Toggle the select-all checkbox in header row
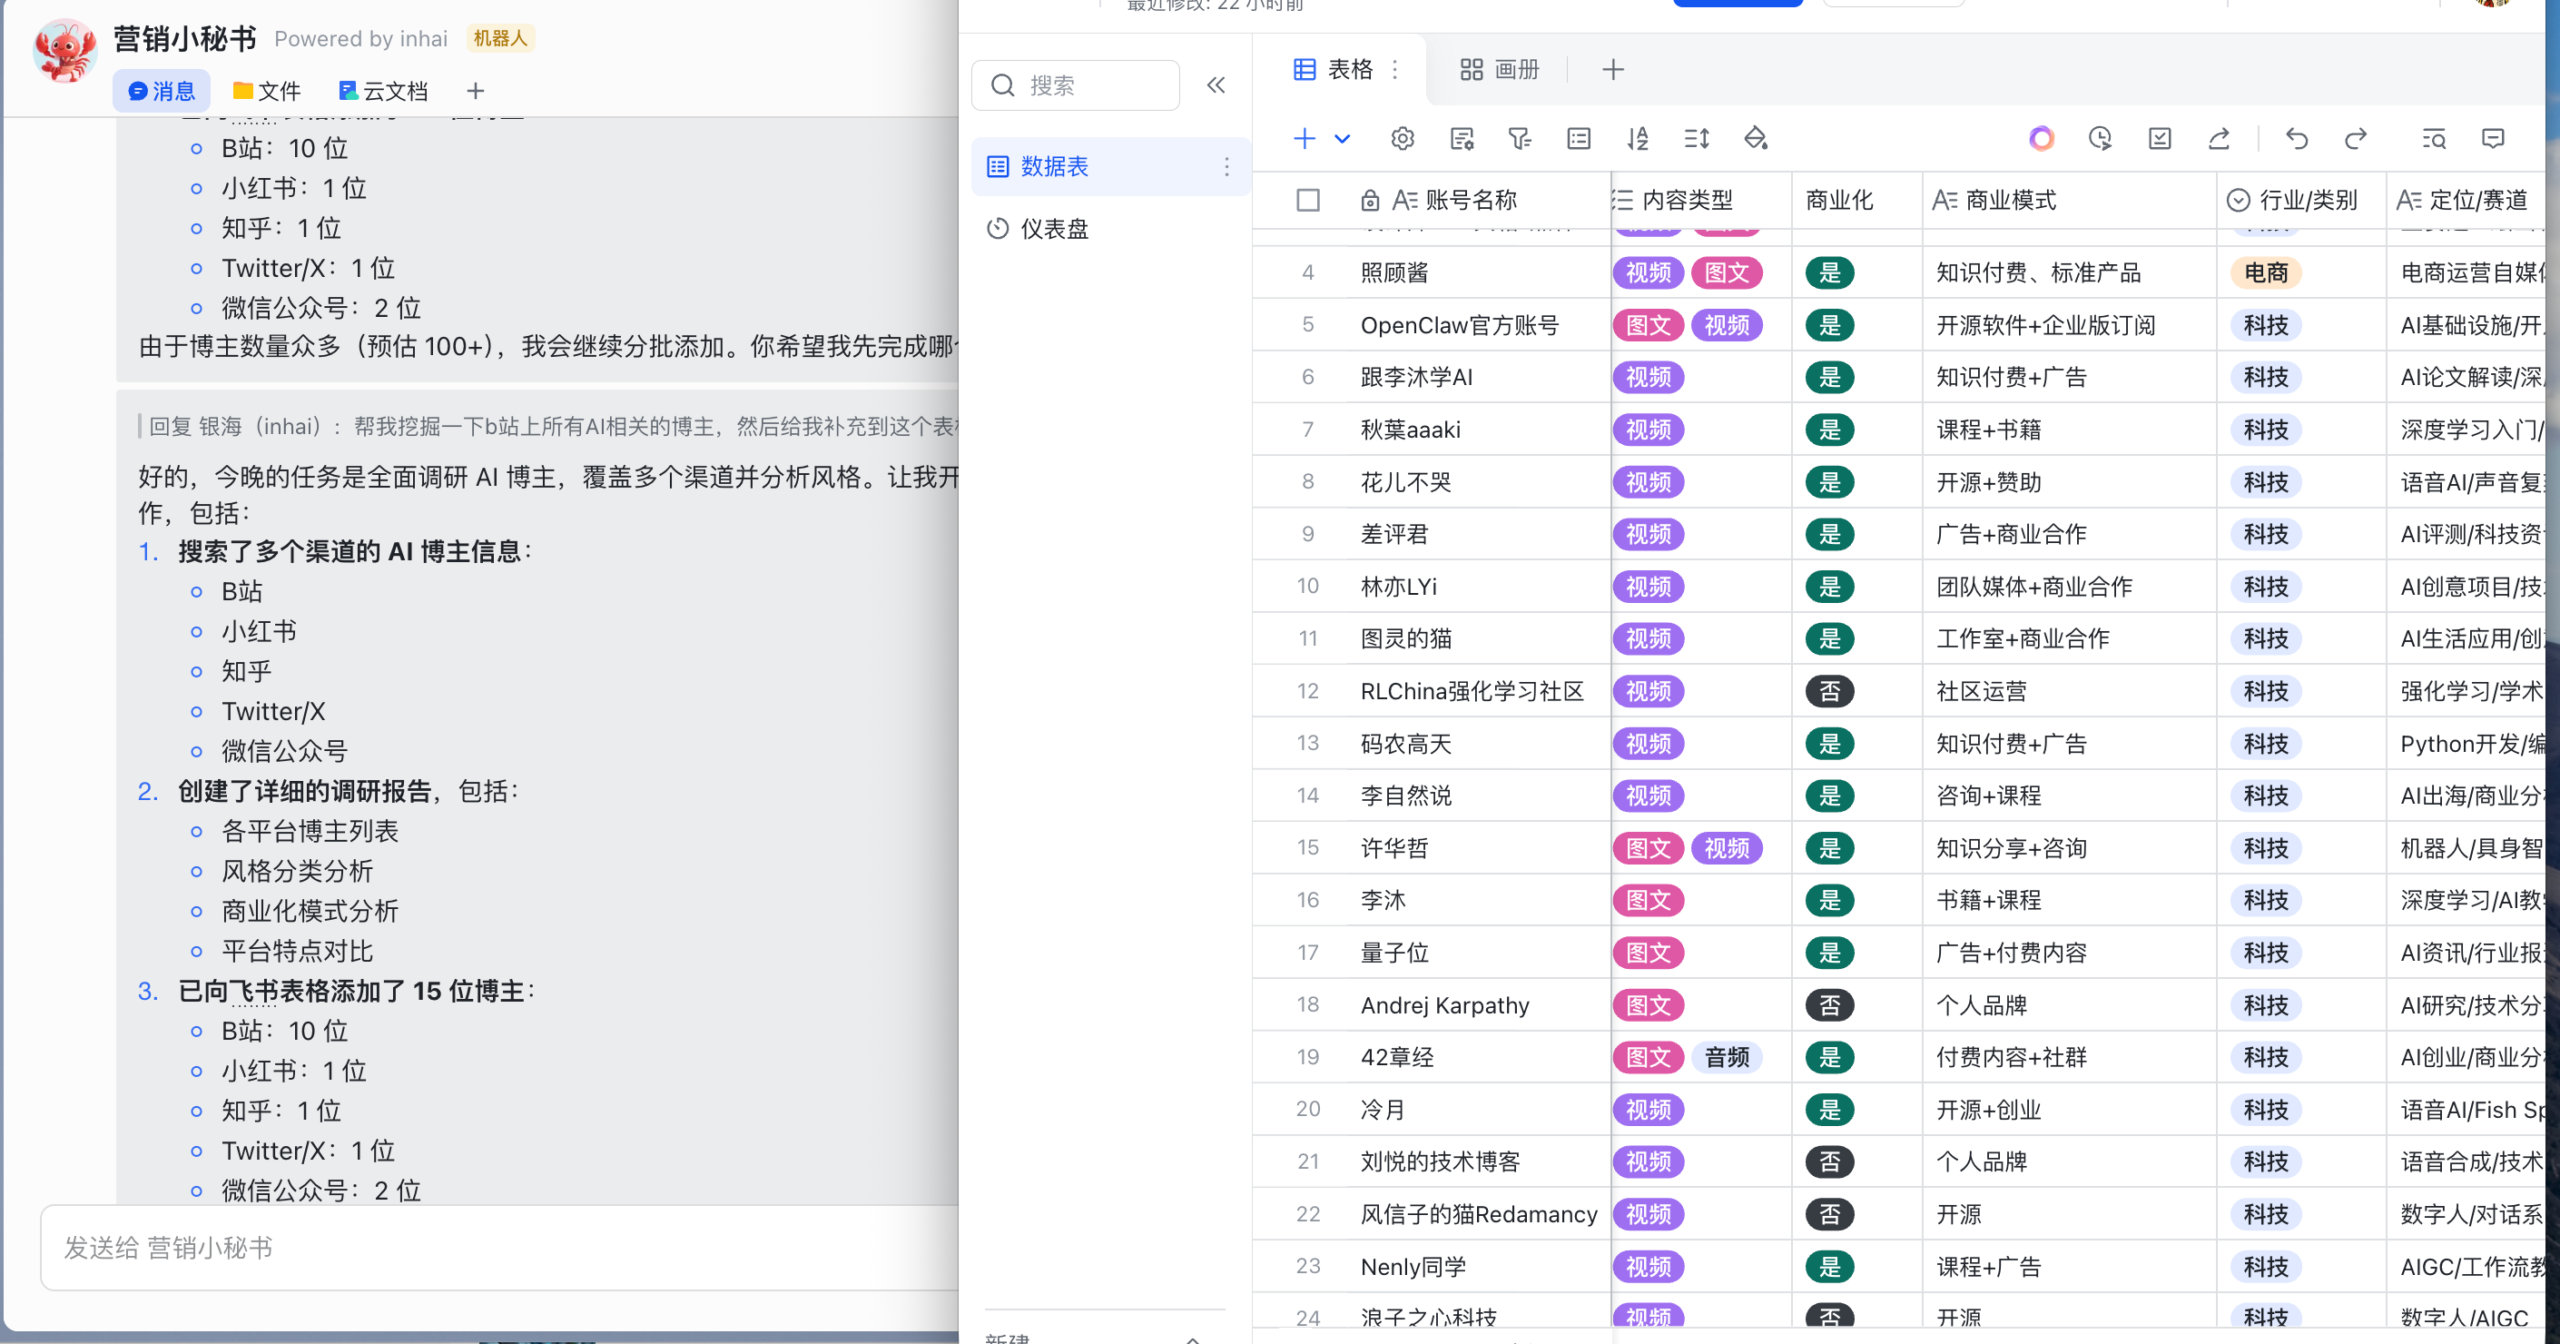2560x1344 pixels. (x=1306, y=199)
